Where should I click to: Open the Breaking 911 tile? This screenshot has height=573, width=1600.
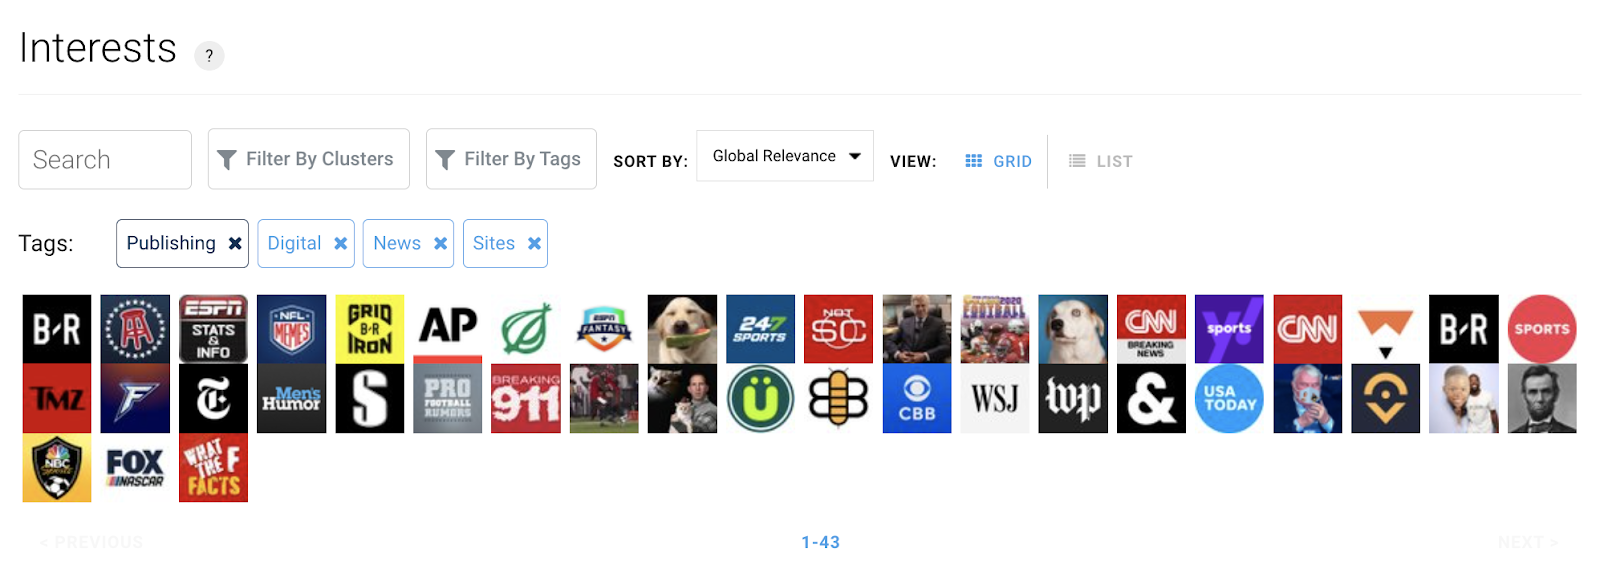[x=526, y=398]
